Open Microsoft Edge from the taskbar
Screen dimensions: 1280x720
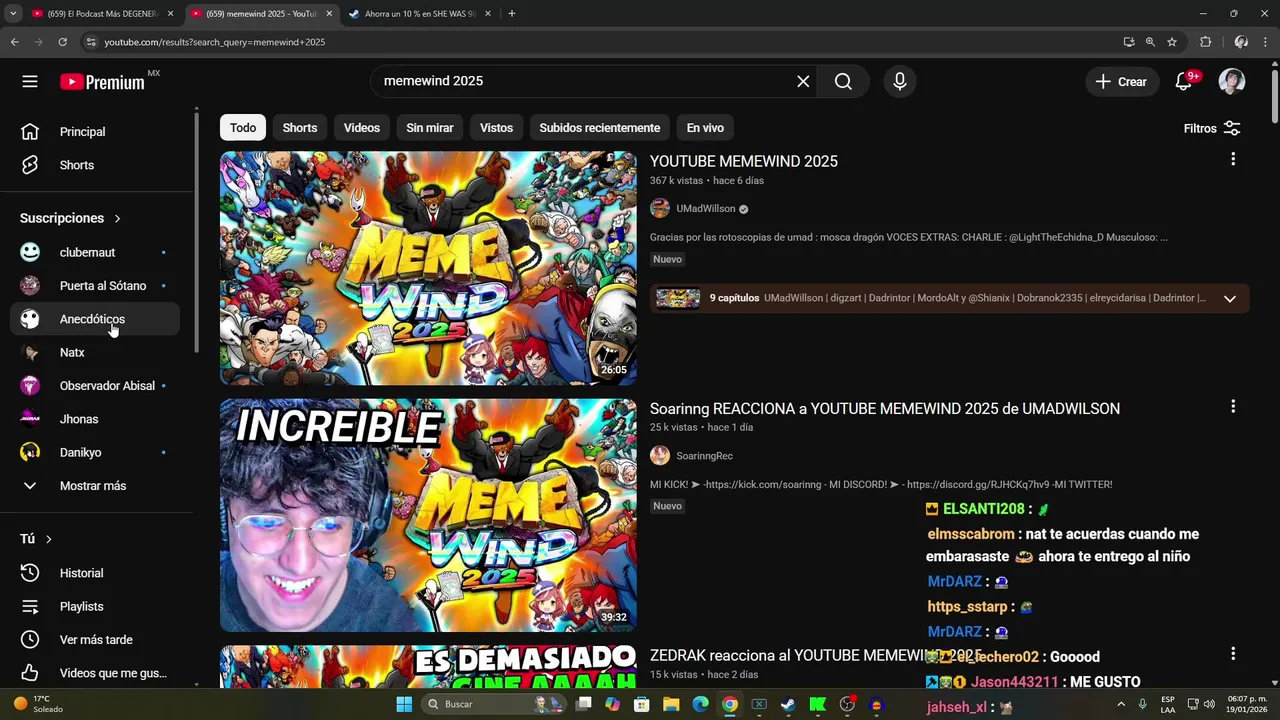[700, 704]
